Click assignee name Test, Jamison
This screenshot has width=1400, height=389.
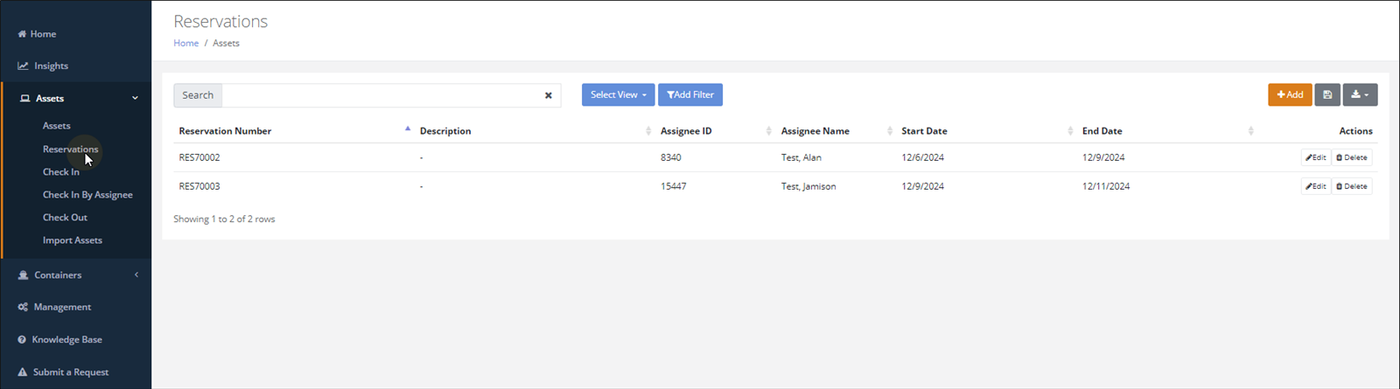tap(809, 186)
